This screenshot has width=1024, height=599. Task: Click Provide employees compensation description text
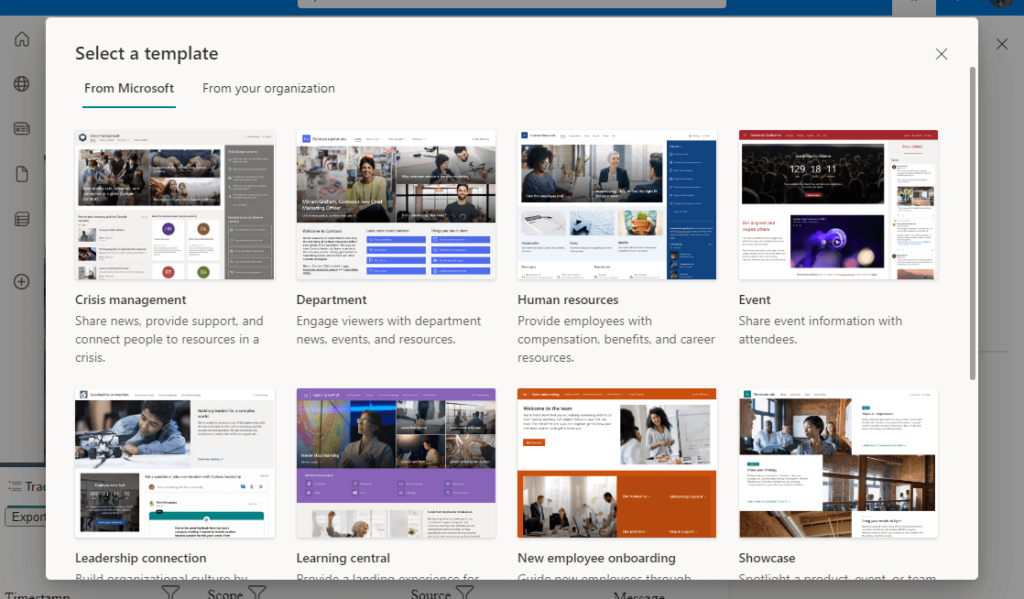point(616,339)
